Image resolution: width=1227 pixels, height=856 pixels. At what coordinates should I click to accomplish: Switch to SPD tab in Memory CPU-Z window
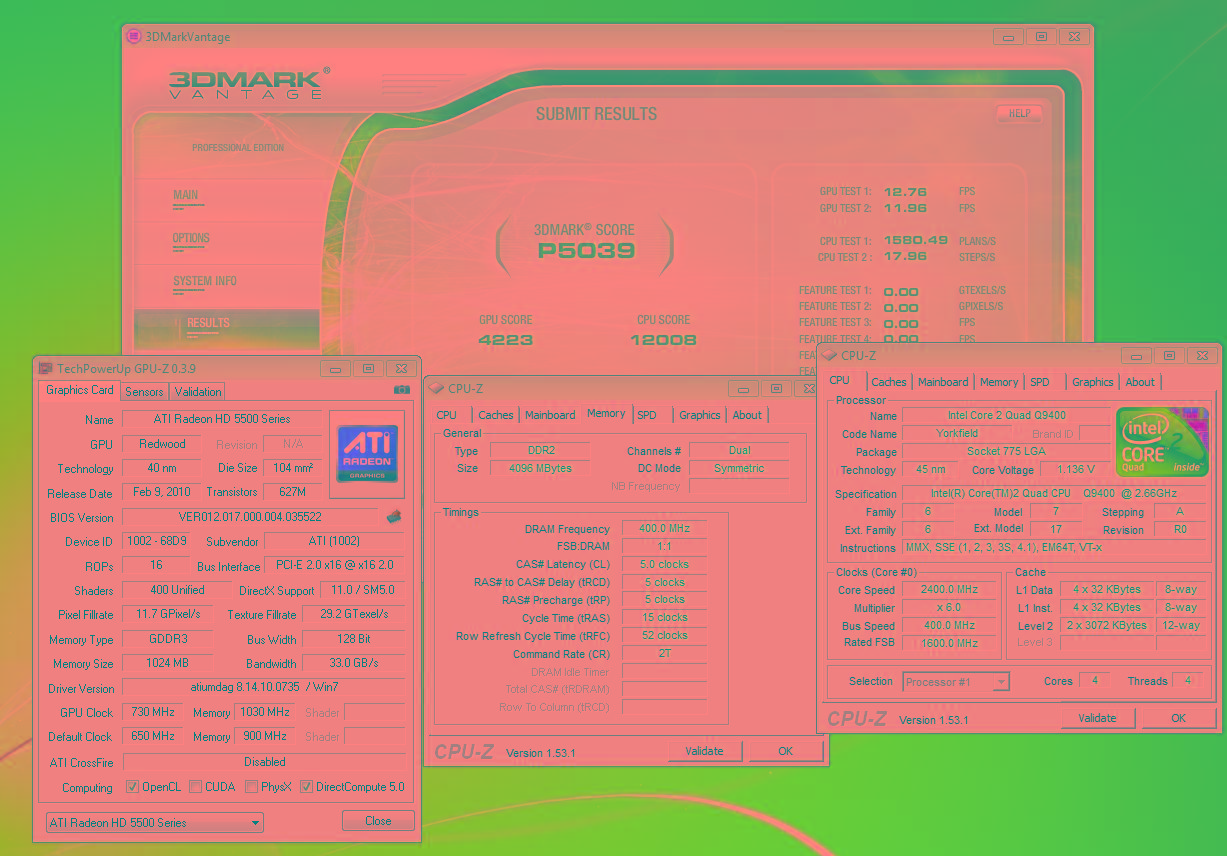coord(647,415)
